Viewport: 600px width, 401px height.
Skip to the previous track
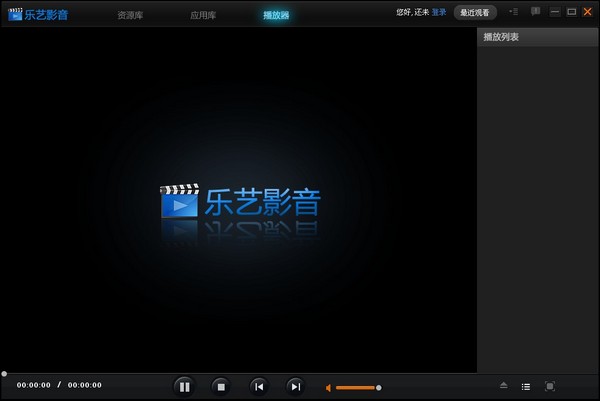coord(258,386)
